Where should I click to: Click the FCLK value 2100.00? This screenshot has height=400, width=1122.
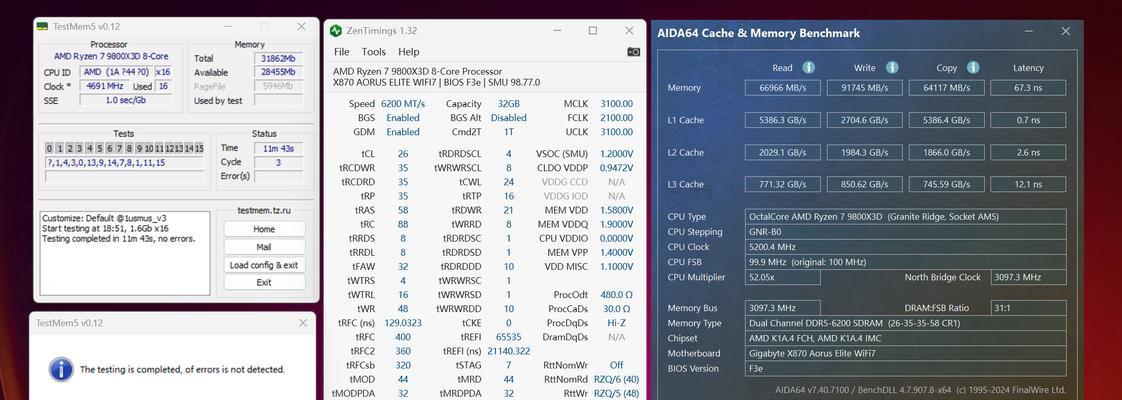(616, 118)
